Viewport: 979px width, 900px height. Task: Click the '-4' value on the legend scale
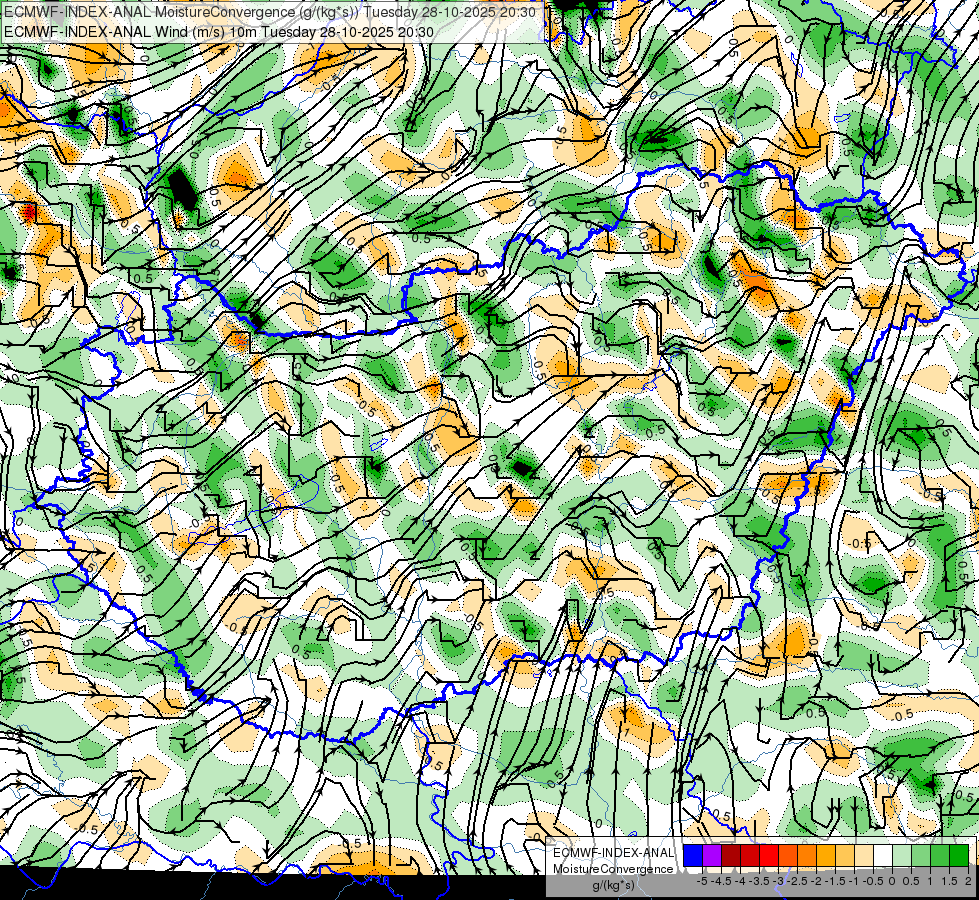pyautogui.click(x=740, y=881)
